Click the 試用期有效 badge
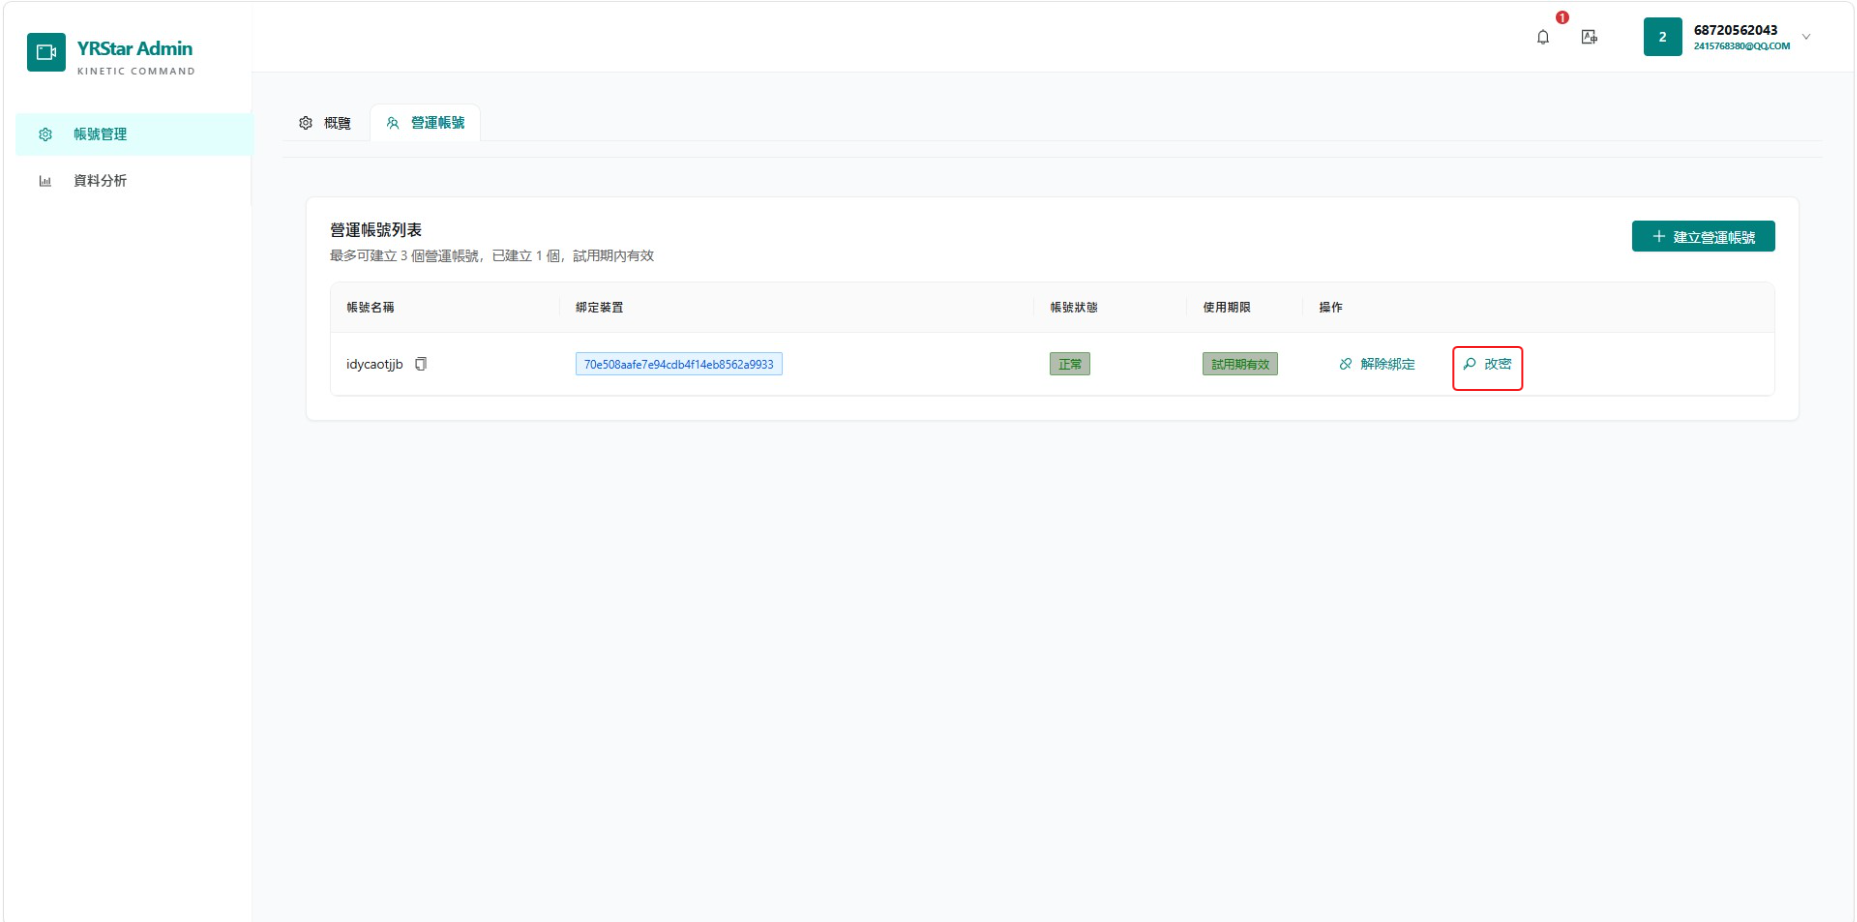This screenshot has height=922, width=1857. pos(1240,364)
